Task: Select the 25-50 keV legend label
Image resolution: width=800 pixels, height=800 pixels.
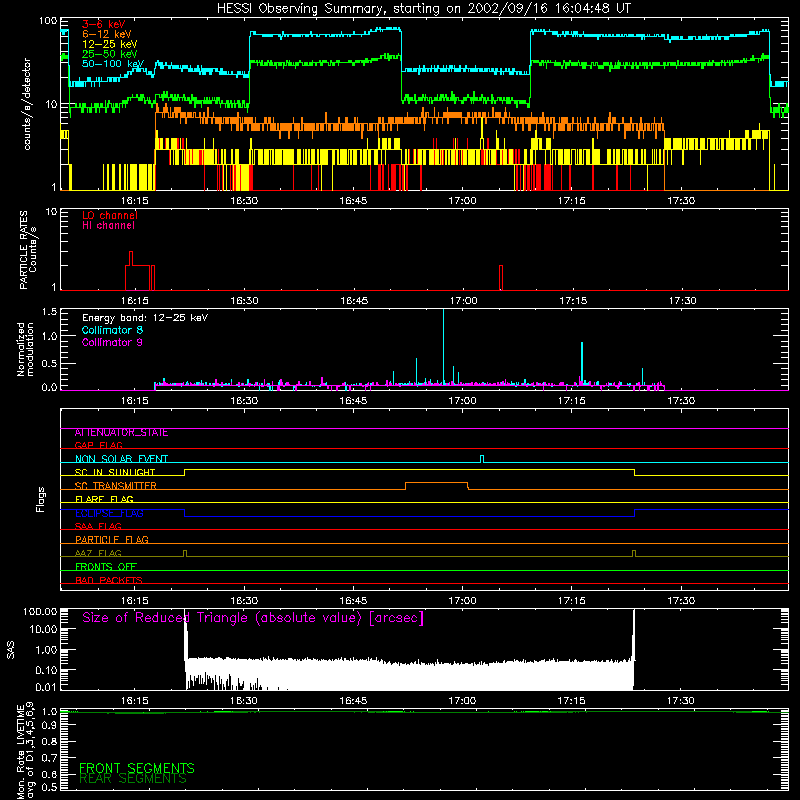Action: (x=110, y=54)
